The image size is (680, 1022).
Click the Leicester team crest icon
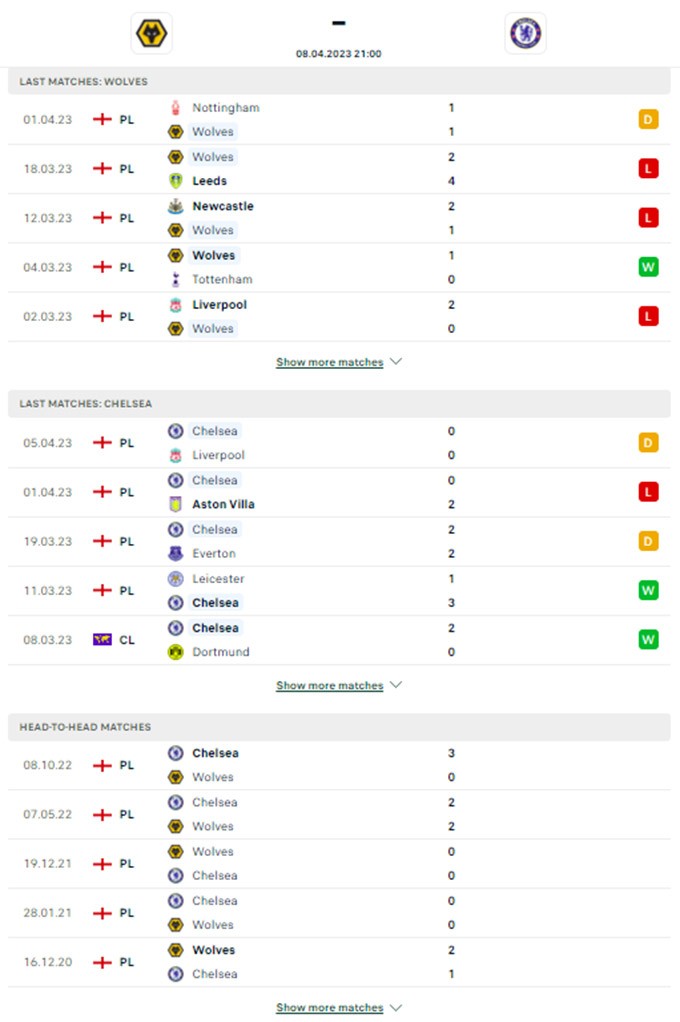pyautogui.click(x=176, y=579)
